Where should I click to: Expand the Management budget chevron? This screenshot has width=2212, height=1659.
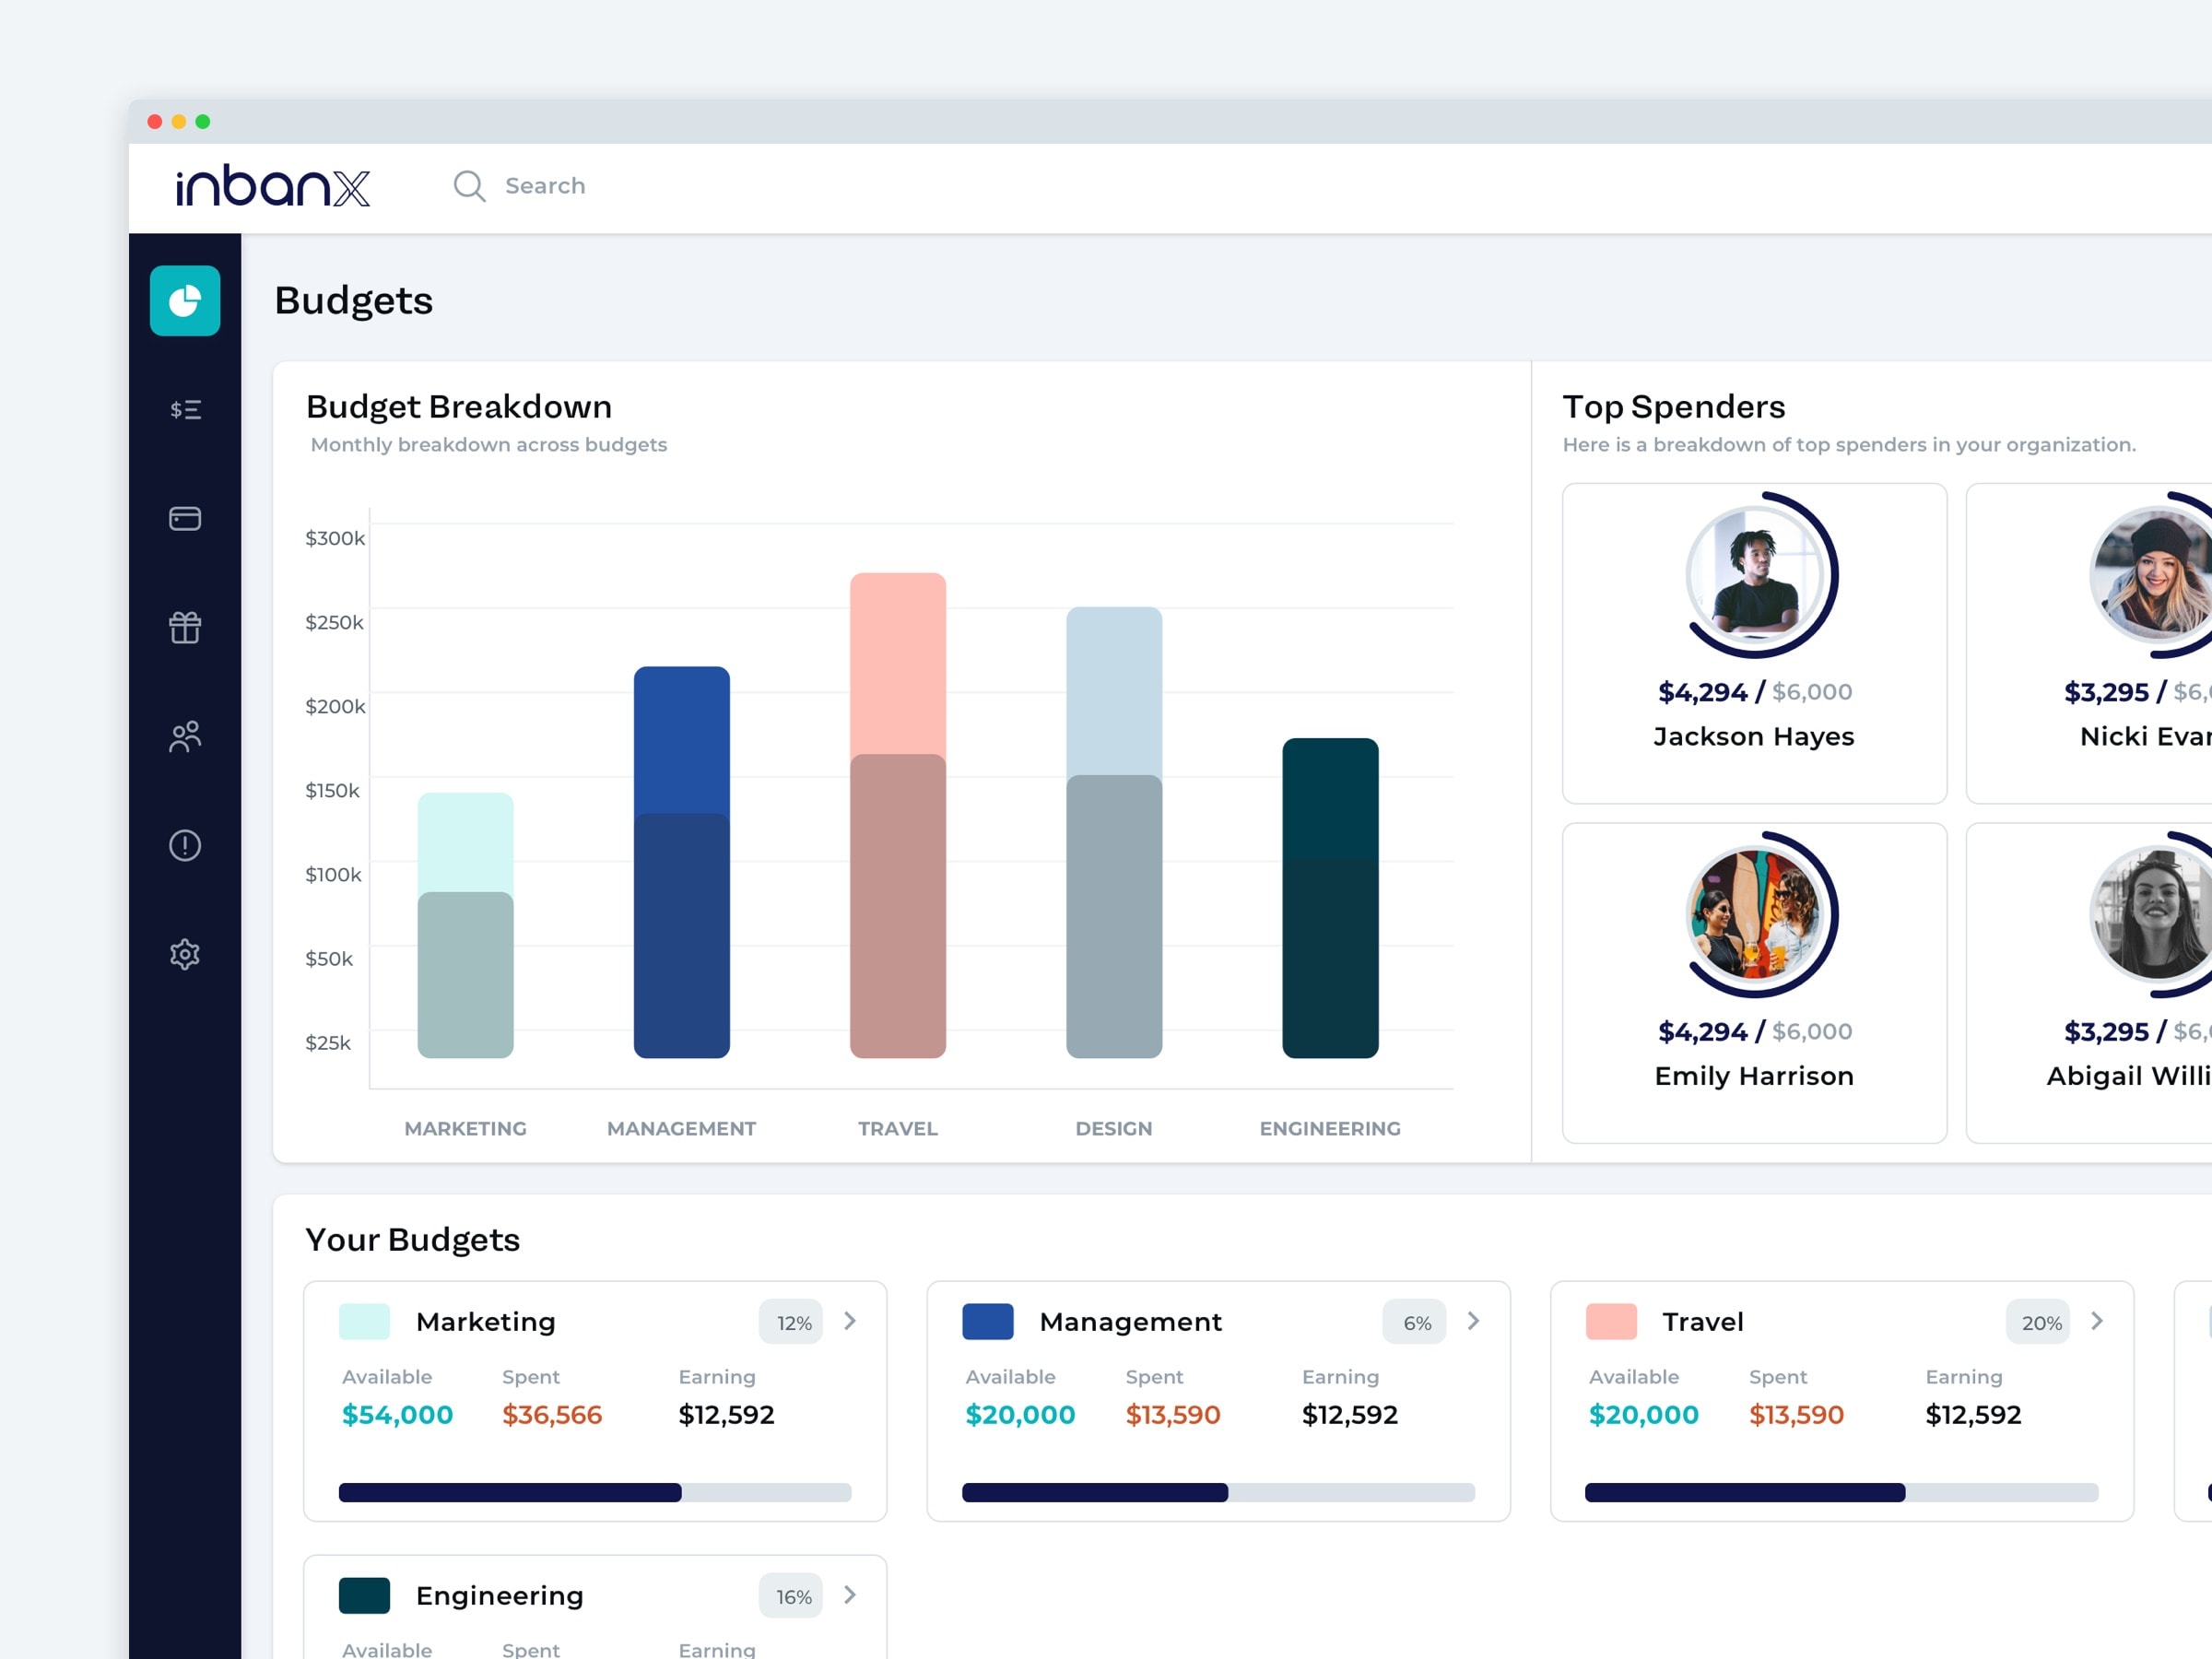[1473, 1321]
